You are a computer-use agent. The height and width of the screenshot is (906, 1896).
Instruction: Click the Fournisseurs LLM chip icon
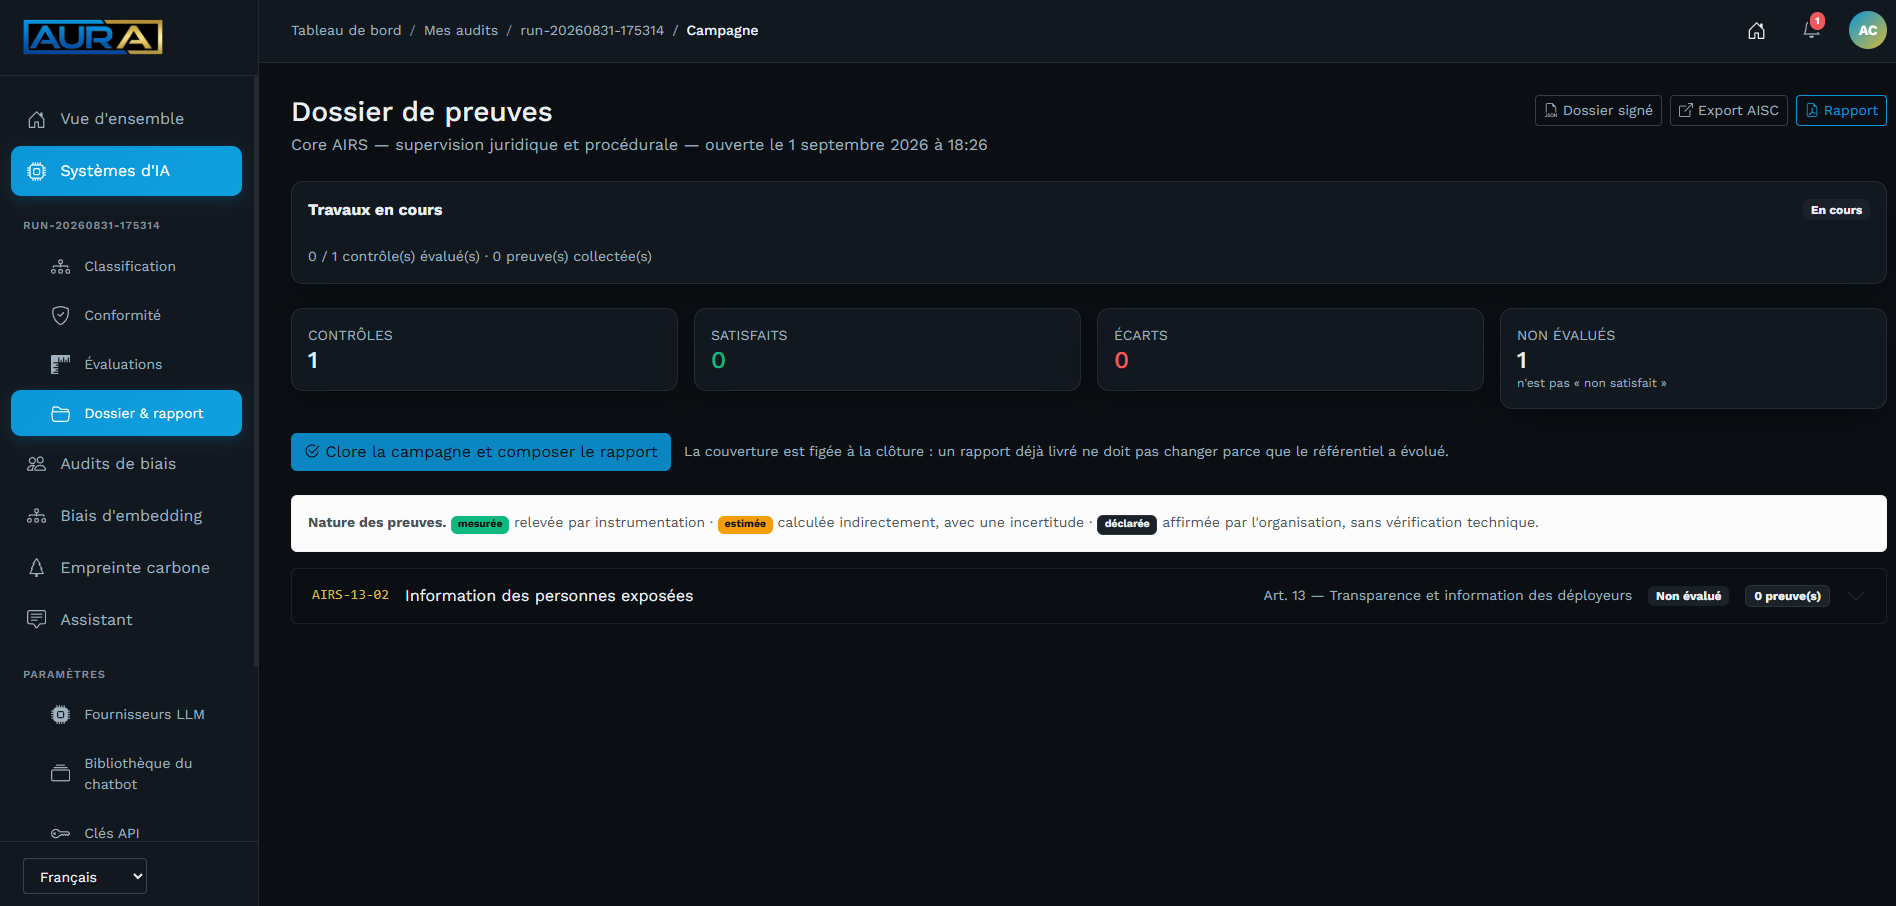tap(61, 715)
